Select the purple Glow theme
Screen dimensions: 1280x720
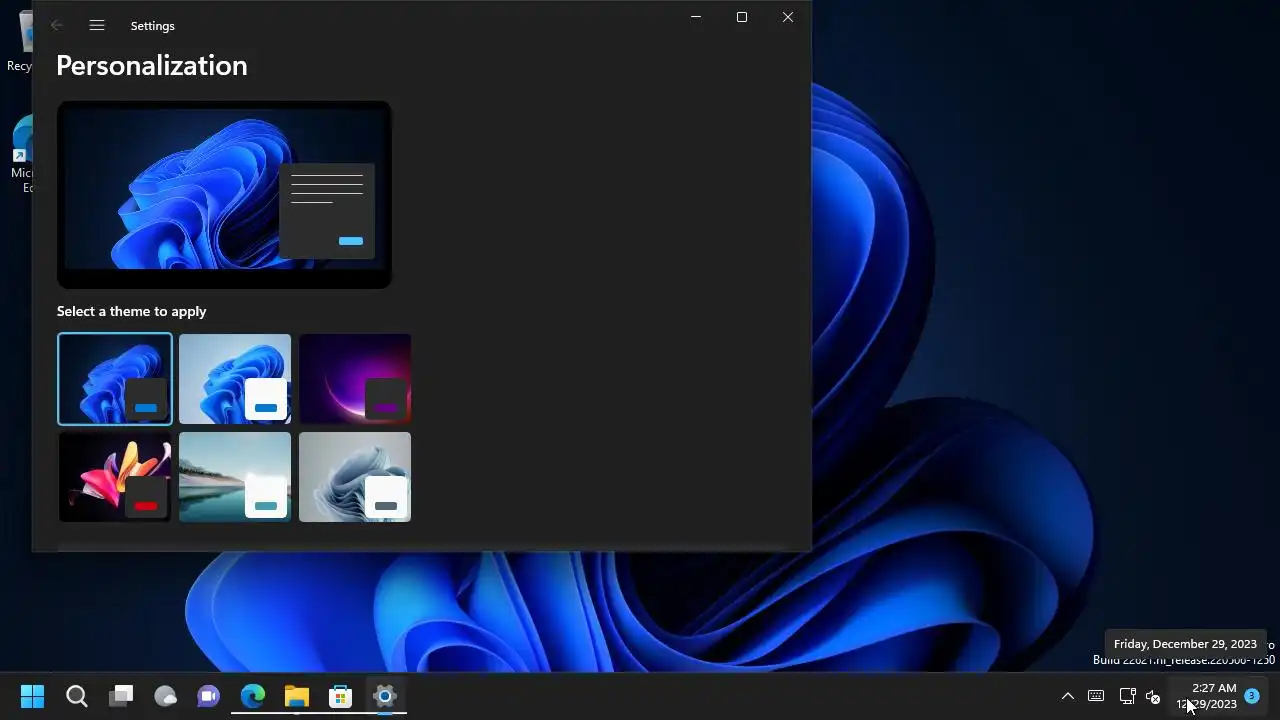pyautogui.click(x=355, y=379)
